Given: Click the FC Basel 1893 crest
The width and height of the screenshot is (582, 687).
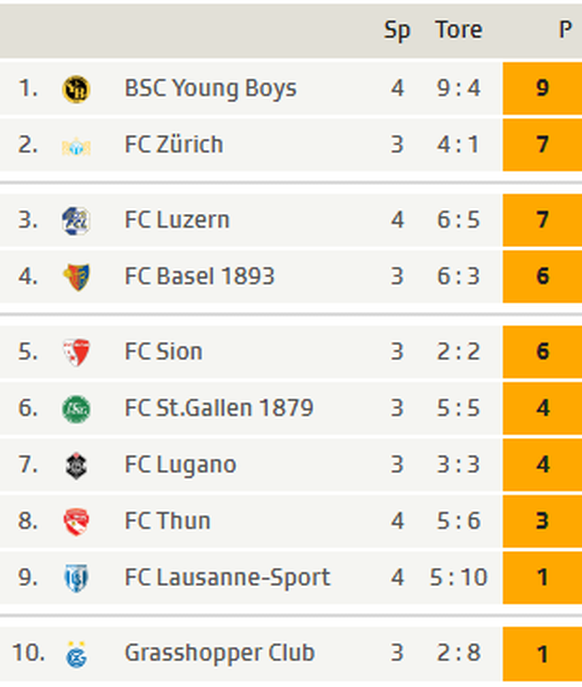Looking at the screenshot, I should click(76, 277).
